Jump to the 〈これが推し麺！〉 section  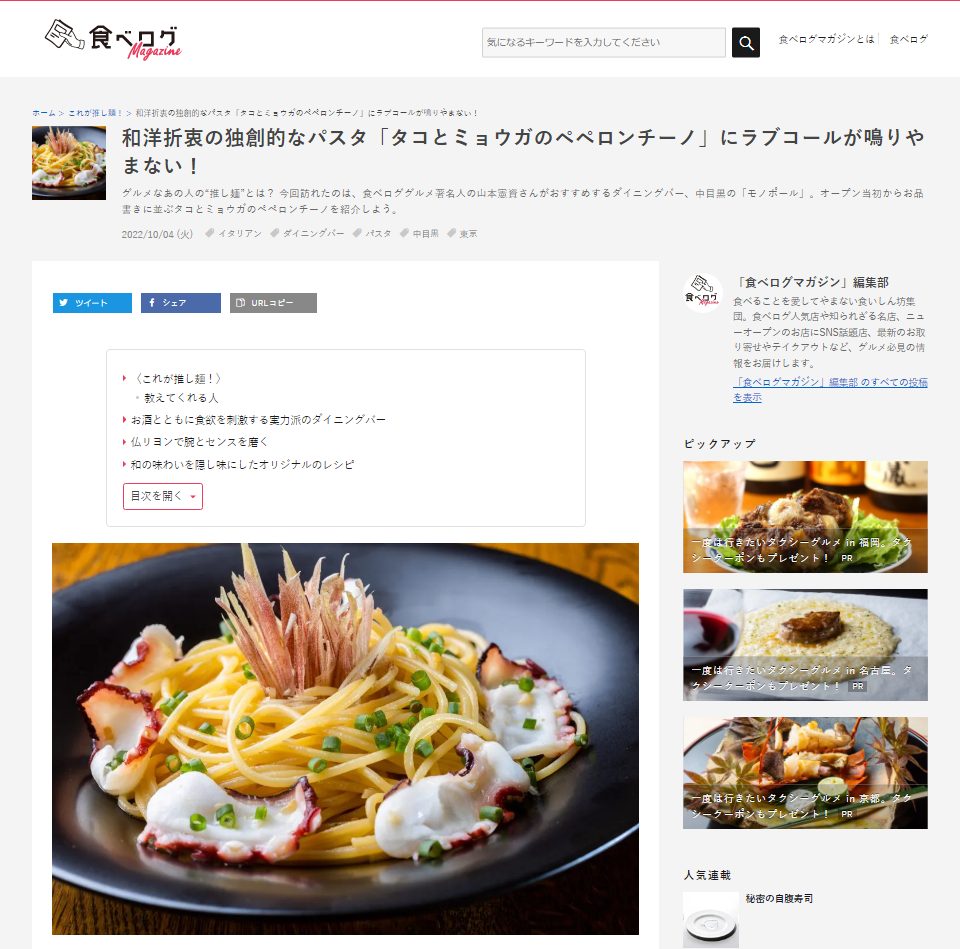pos(177,379)
